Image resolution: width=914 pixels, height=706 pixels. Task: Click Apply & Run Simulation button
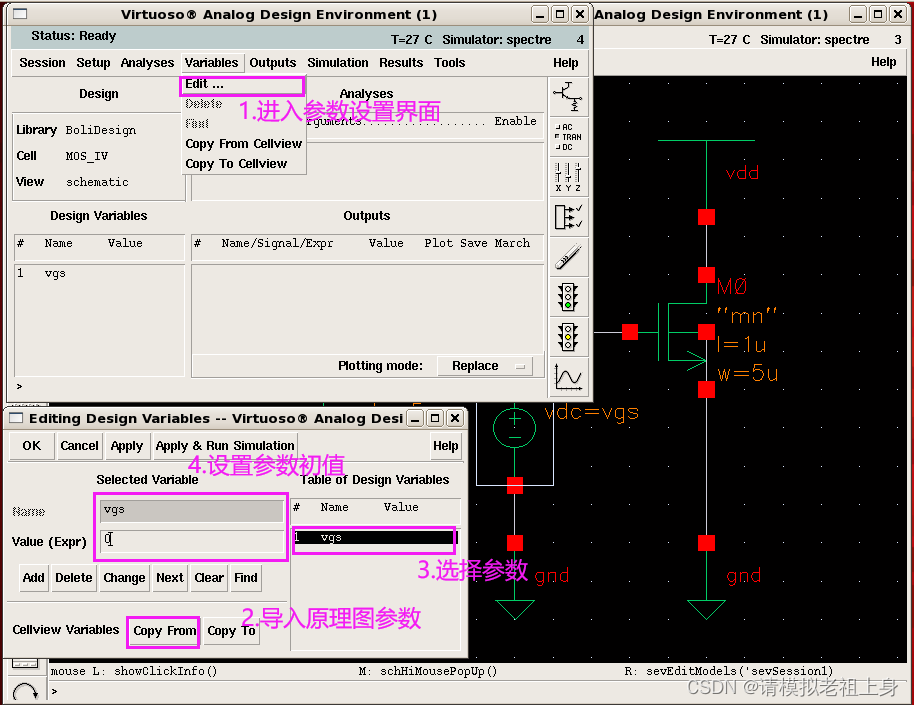click(x=225, y=447)
